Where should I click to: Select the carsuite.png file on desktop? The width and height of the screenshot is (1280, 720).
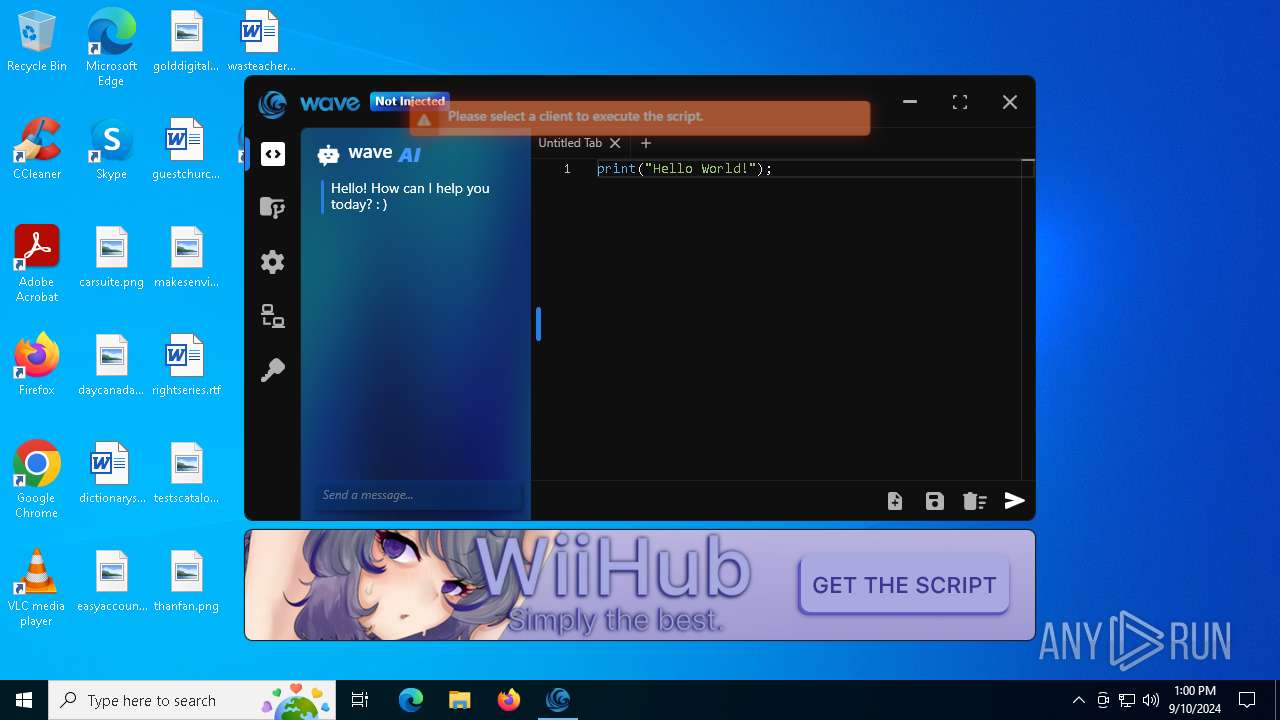[111, 258]
